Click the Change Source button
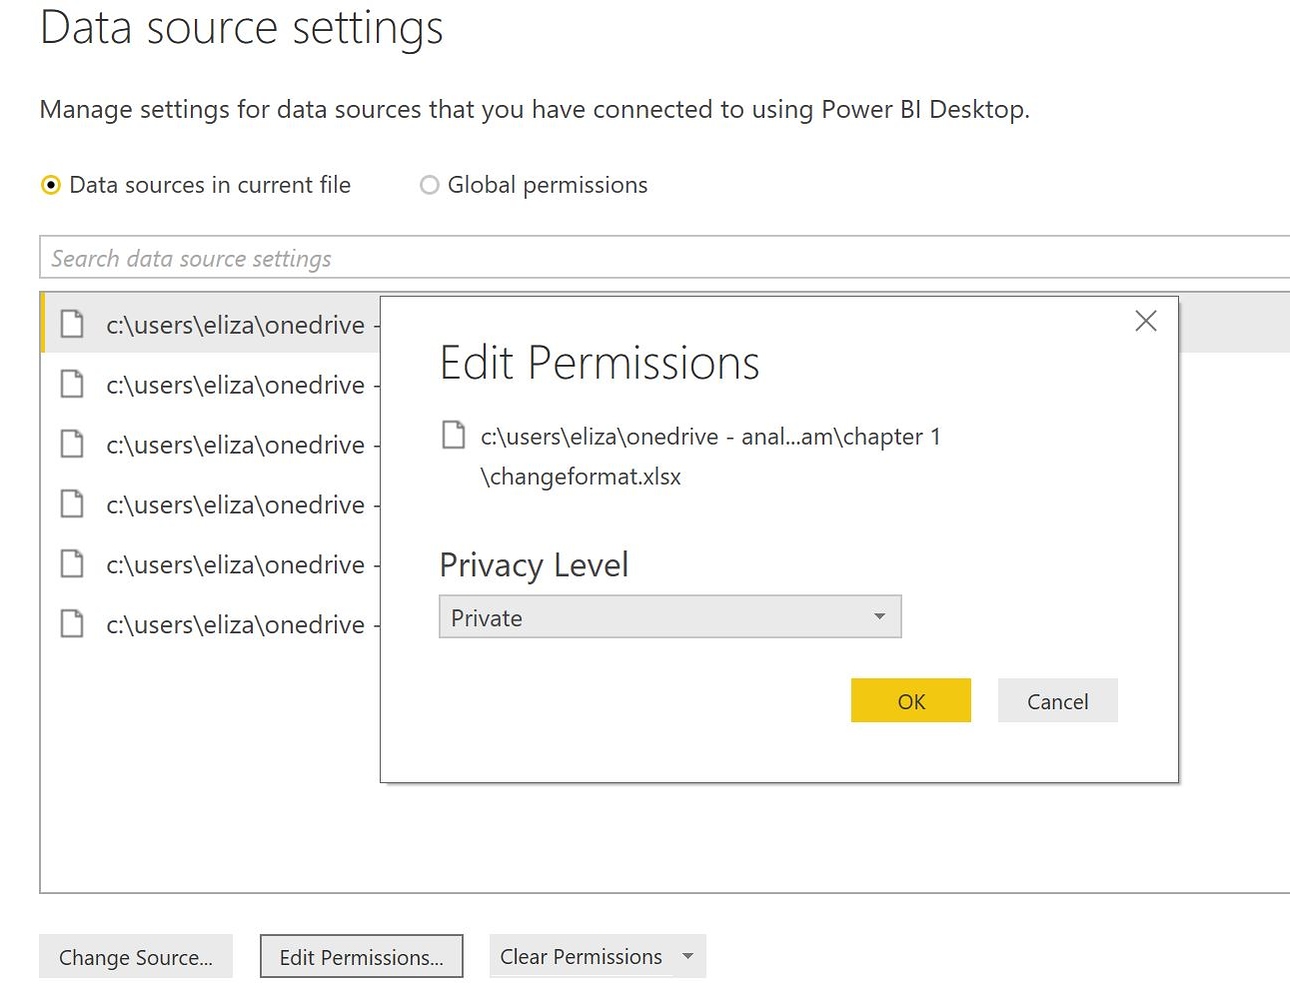The height and width of the screenshot is (1000, 1290). (x=135, y=956)
